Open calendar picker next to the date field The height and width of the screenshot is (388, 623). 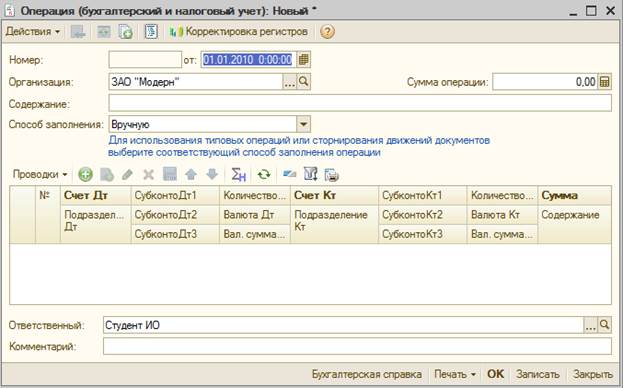[304, 60]
